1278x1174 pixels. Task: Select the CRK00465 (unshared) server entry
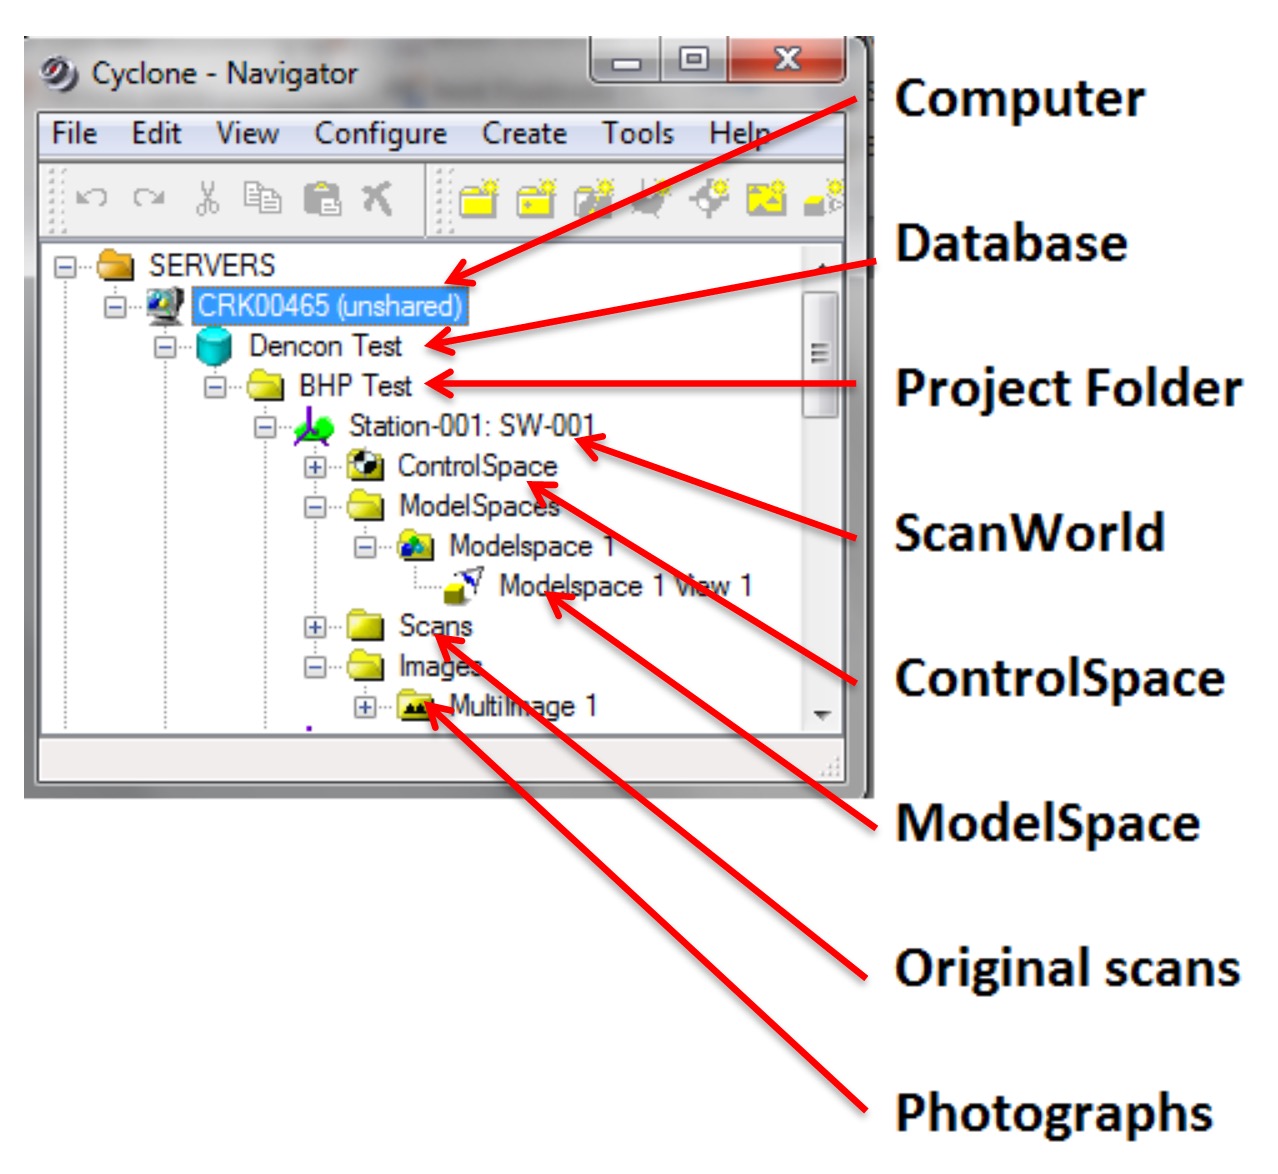tap(329, 306)
